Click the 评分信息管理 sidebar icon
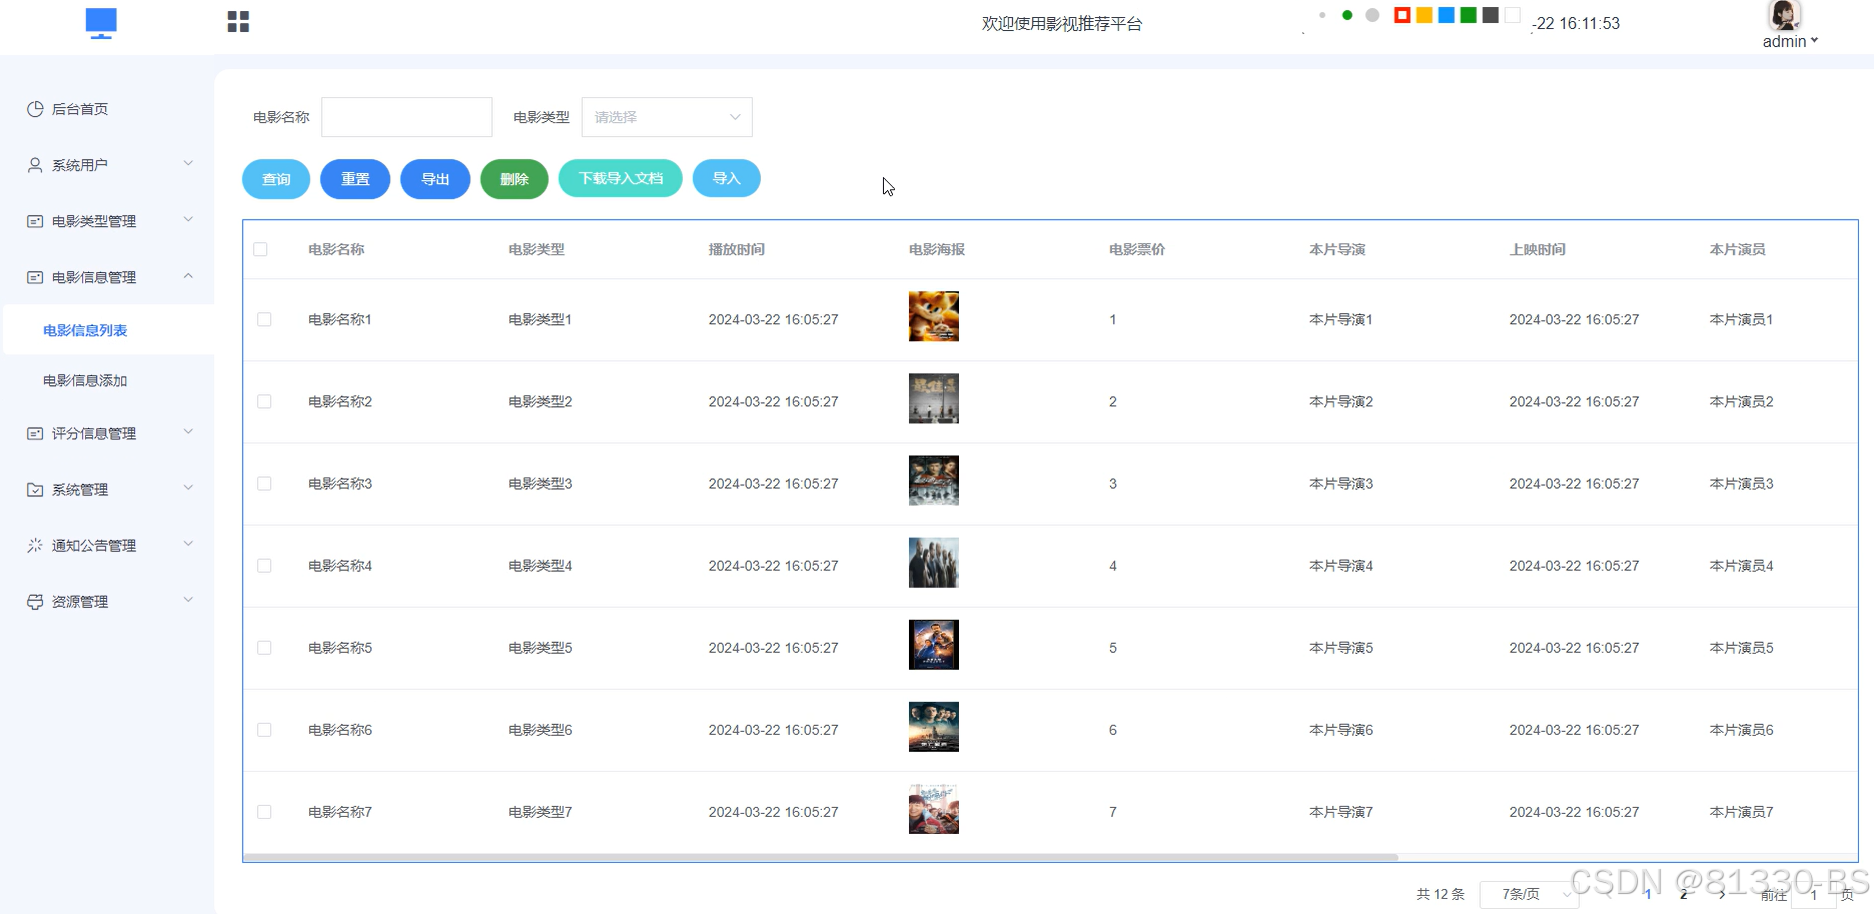 (x=35, y=433)
